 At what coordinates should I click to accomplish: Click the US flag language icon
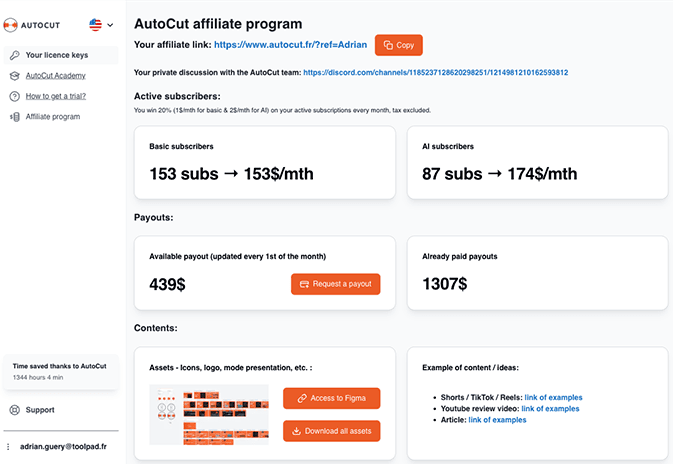pos(95,25)
